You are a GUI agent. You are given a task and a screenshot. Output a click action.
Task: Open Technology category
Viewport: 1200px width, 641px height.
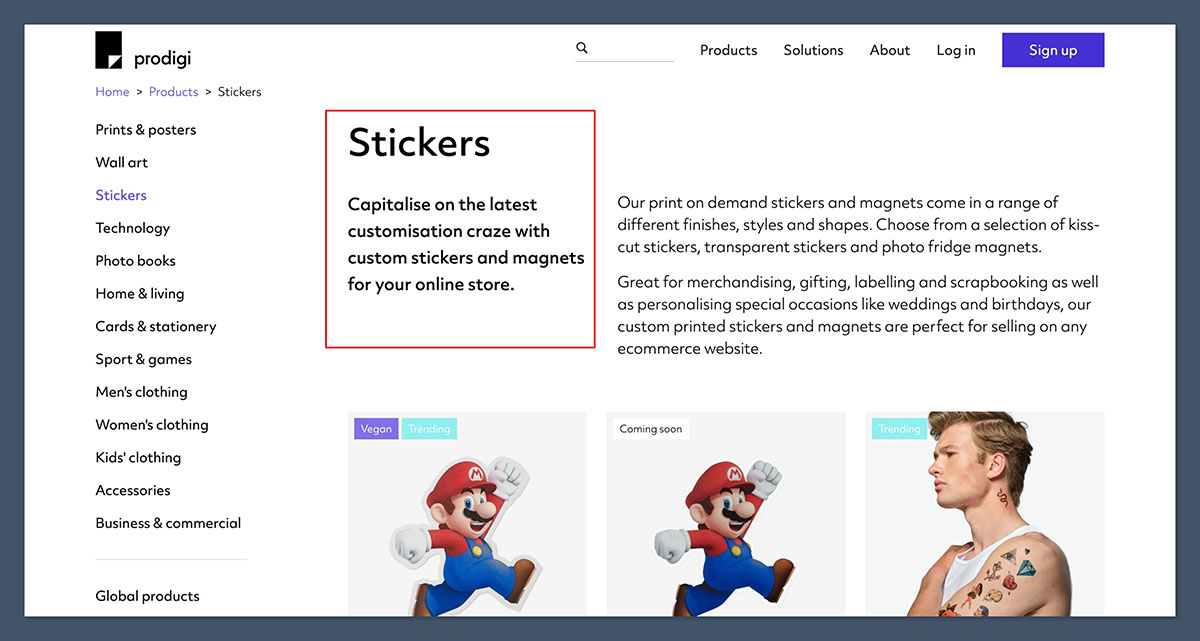click(x=133, y=228)
